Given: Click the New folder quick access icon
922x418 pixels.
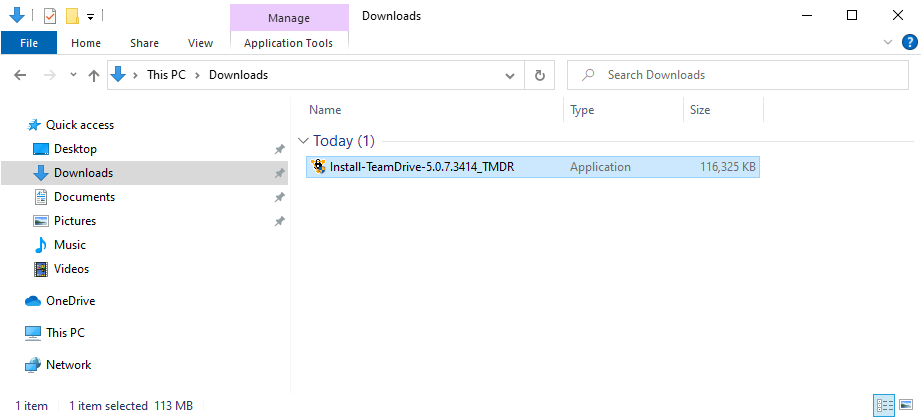Looking at the screenshot, I should (72, 16).
